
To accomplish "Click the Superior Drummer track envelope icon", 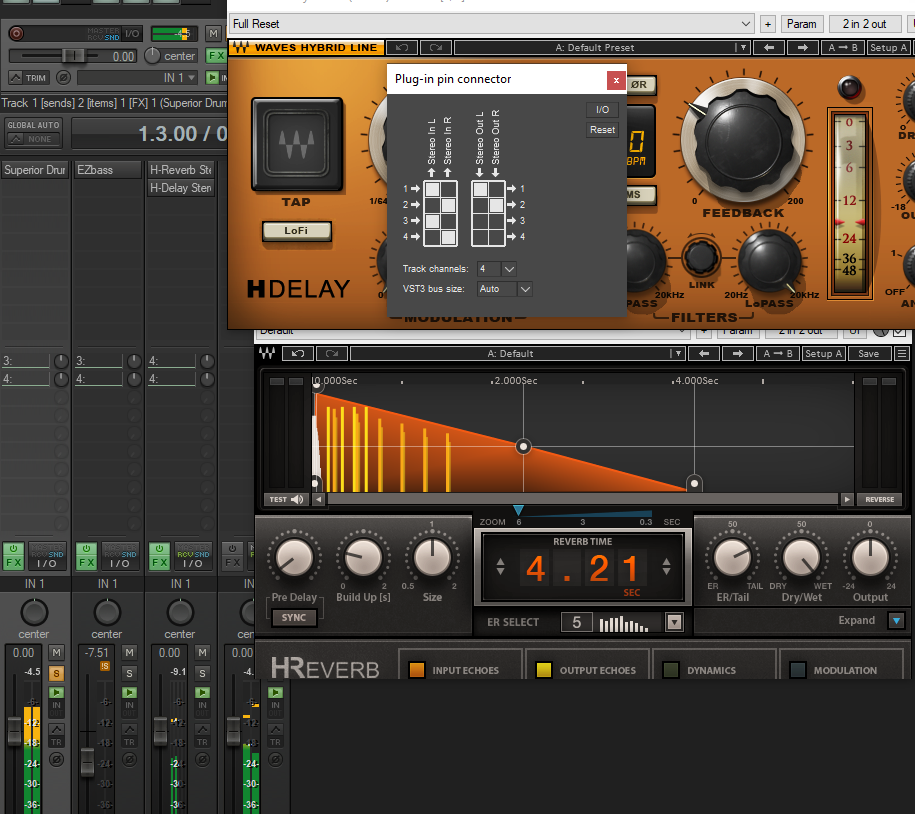I will (x=57, y=729).
